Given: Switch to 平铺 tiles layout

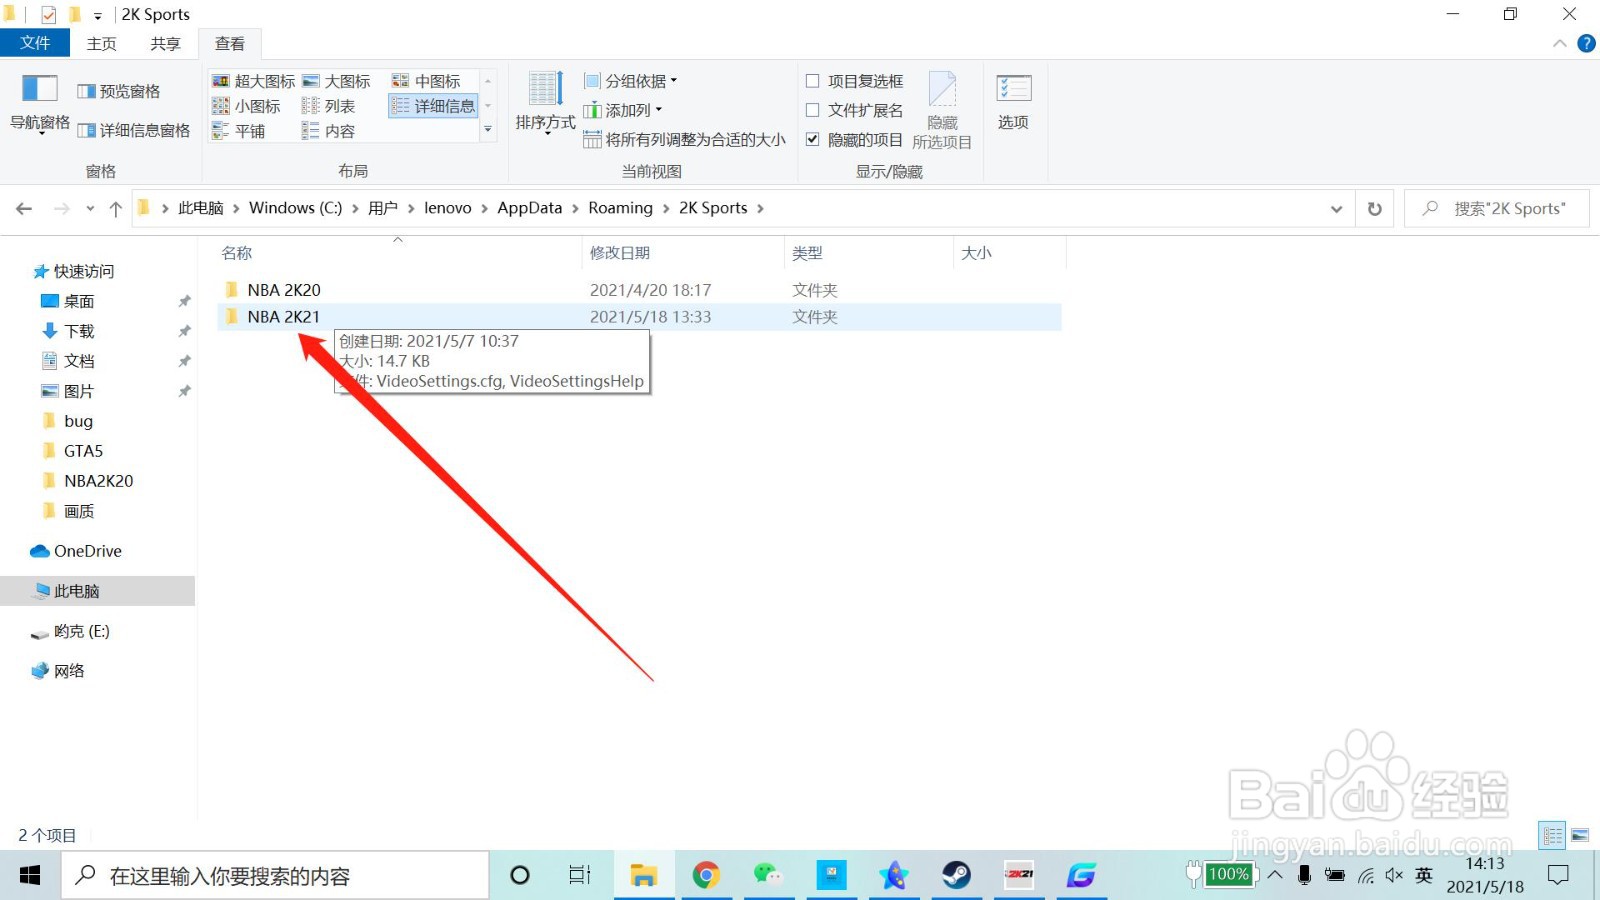Looking at the screenshot, I should pyautogui.click(x=239, y=131).
